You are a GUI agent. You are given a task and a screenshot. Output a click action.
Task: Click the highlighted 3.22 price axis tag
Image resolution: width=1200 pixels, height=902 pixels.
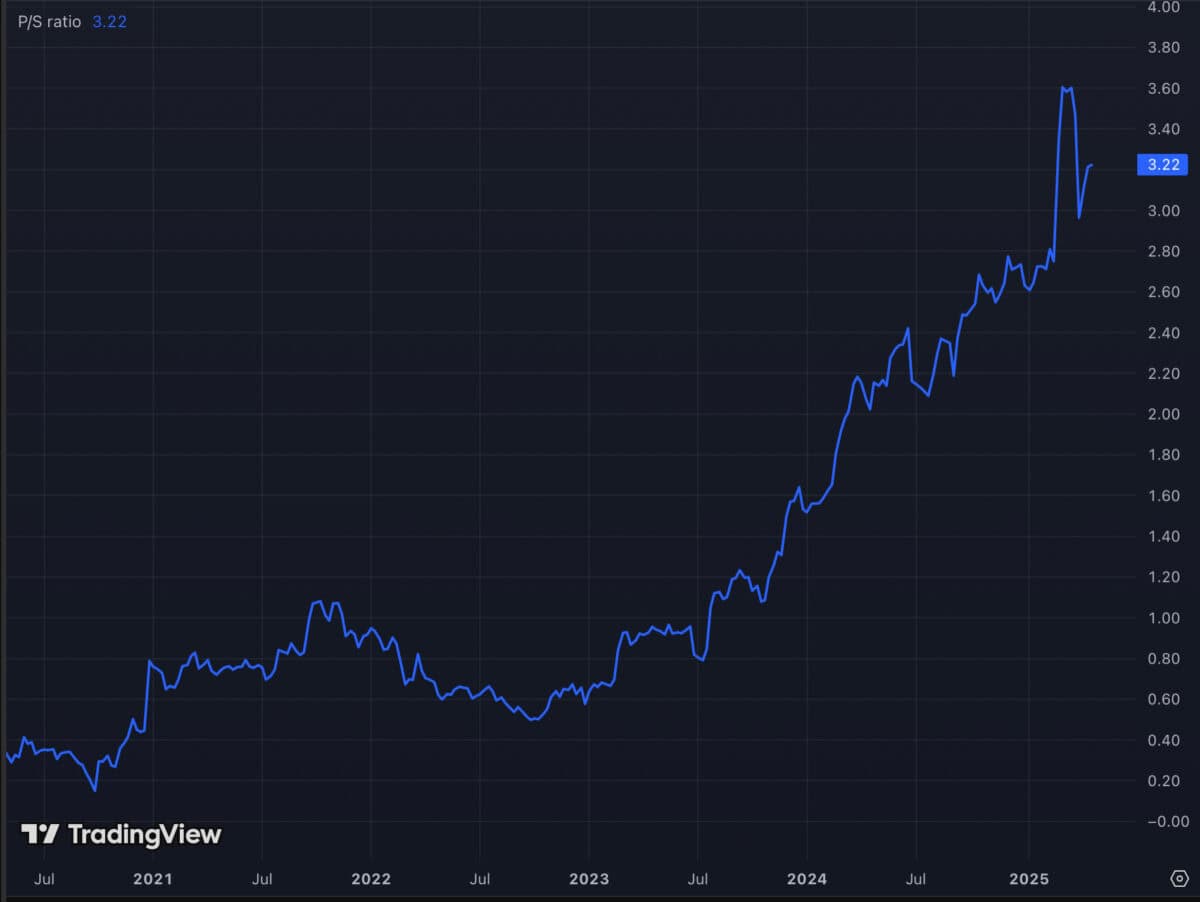1163,164
